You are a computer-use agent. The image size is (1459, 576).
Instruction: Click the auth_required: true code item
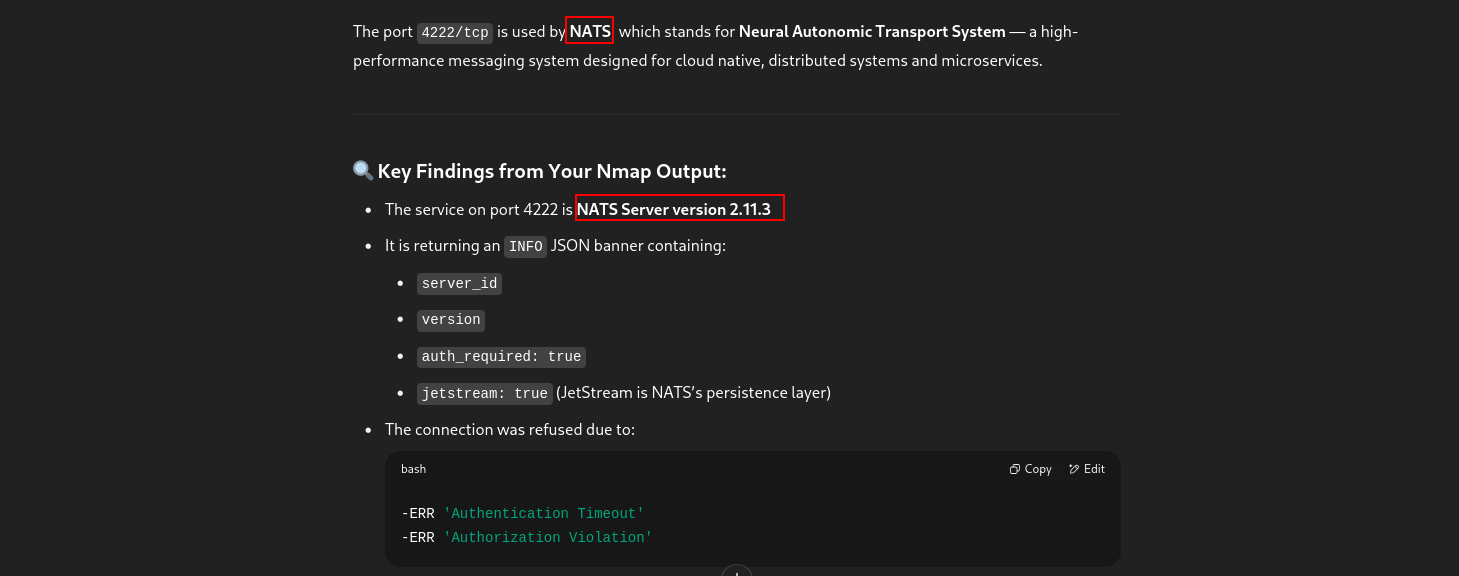(501, 357)
